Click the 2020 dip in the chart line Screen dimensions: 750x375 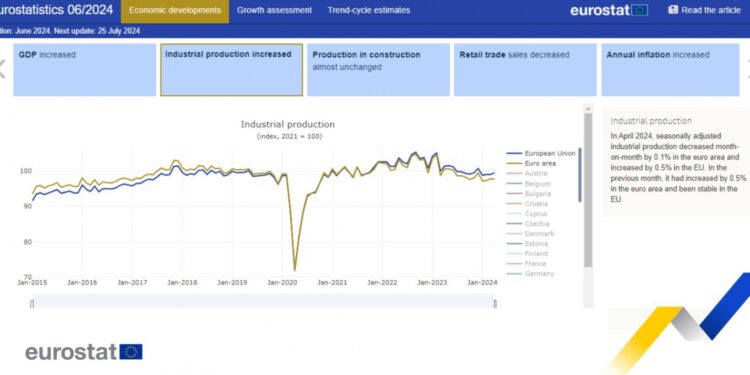point(295,269)
